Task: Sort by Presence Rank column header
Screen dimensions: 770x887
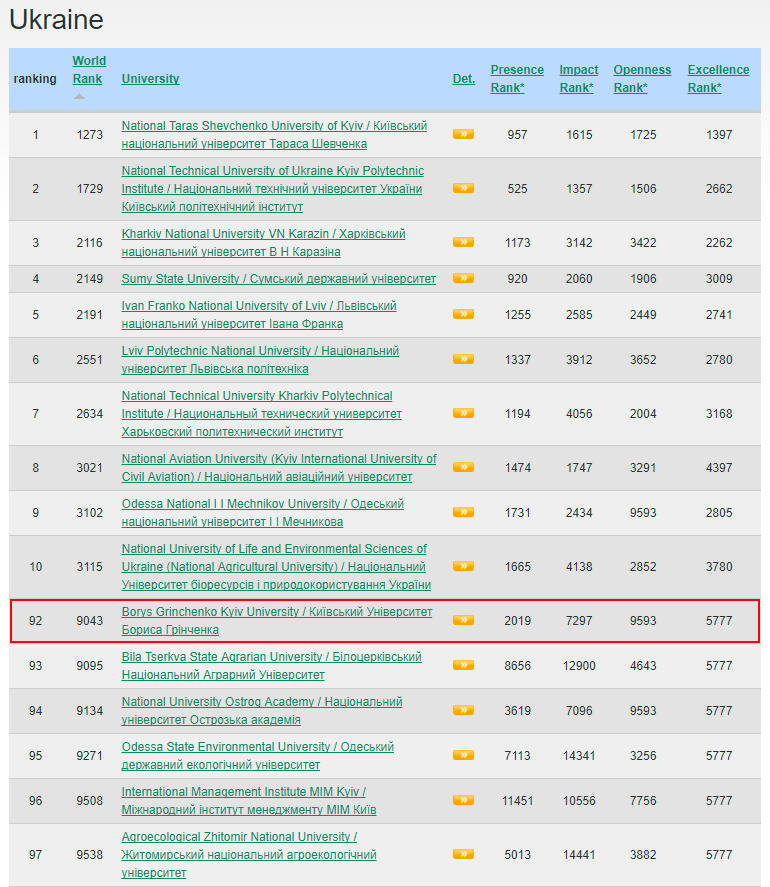Action: click(517, 79)
